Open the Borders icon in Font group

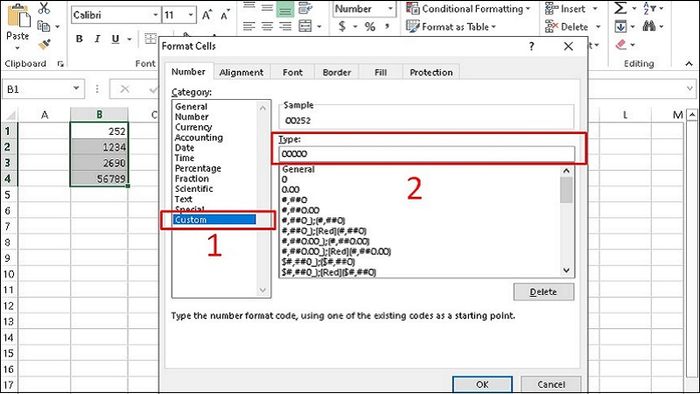151,39
